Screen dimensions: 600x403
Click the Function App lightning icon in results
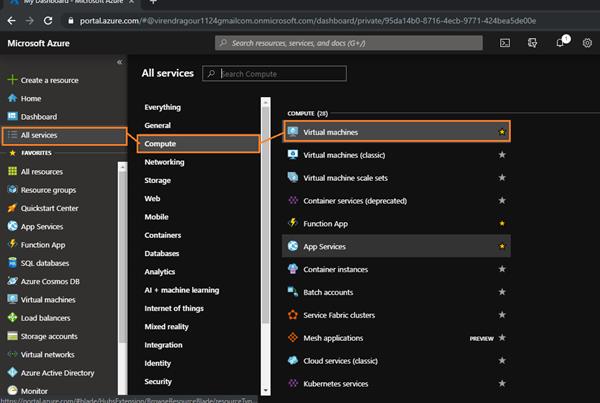coord(294,223)
